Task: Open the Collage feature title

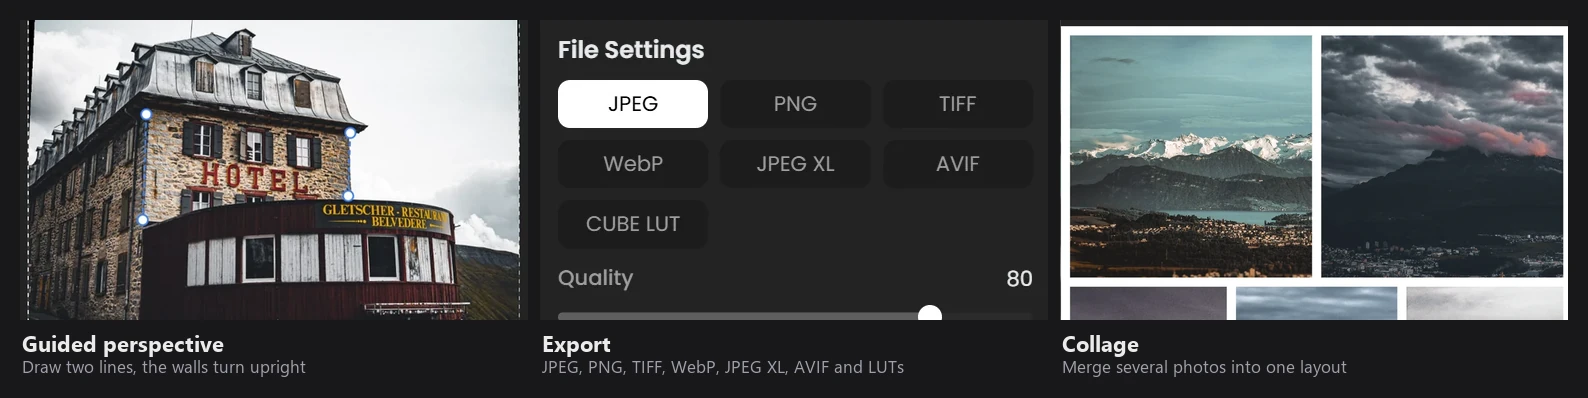Action: [x=1100, y=345]
